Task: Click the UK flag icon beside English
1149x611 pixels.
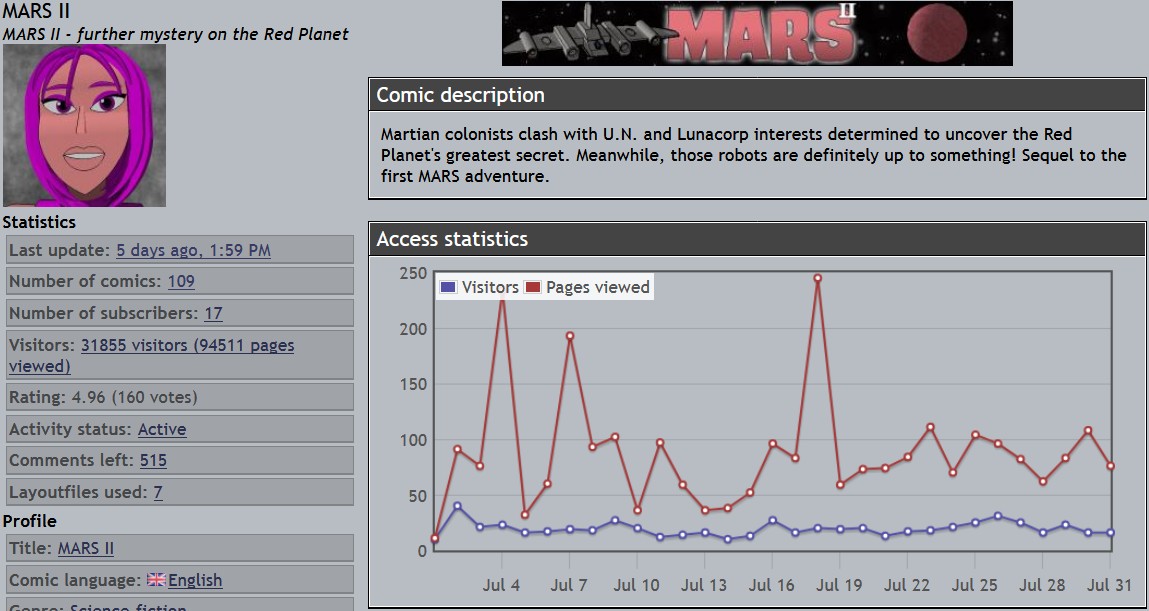Action: [156, 580]
